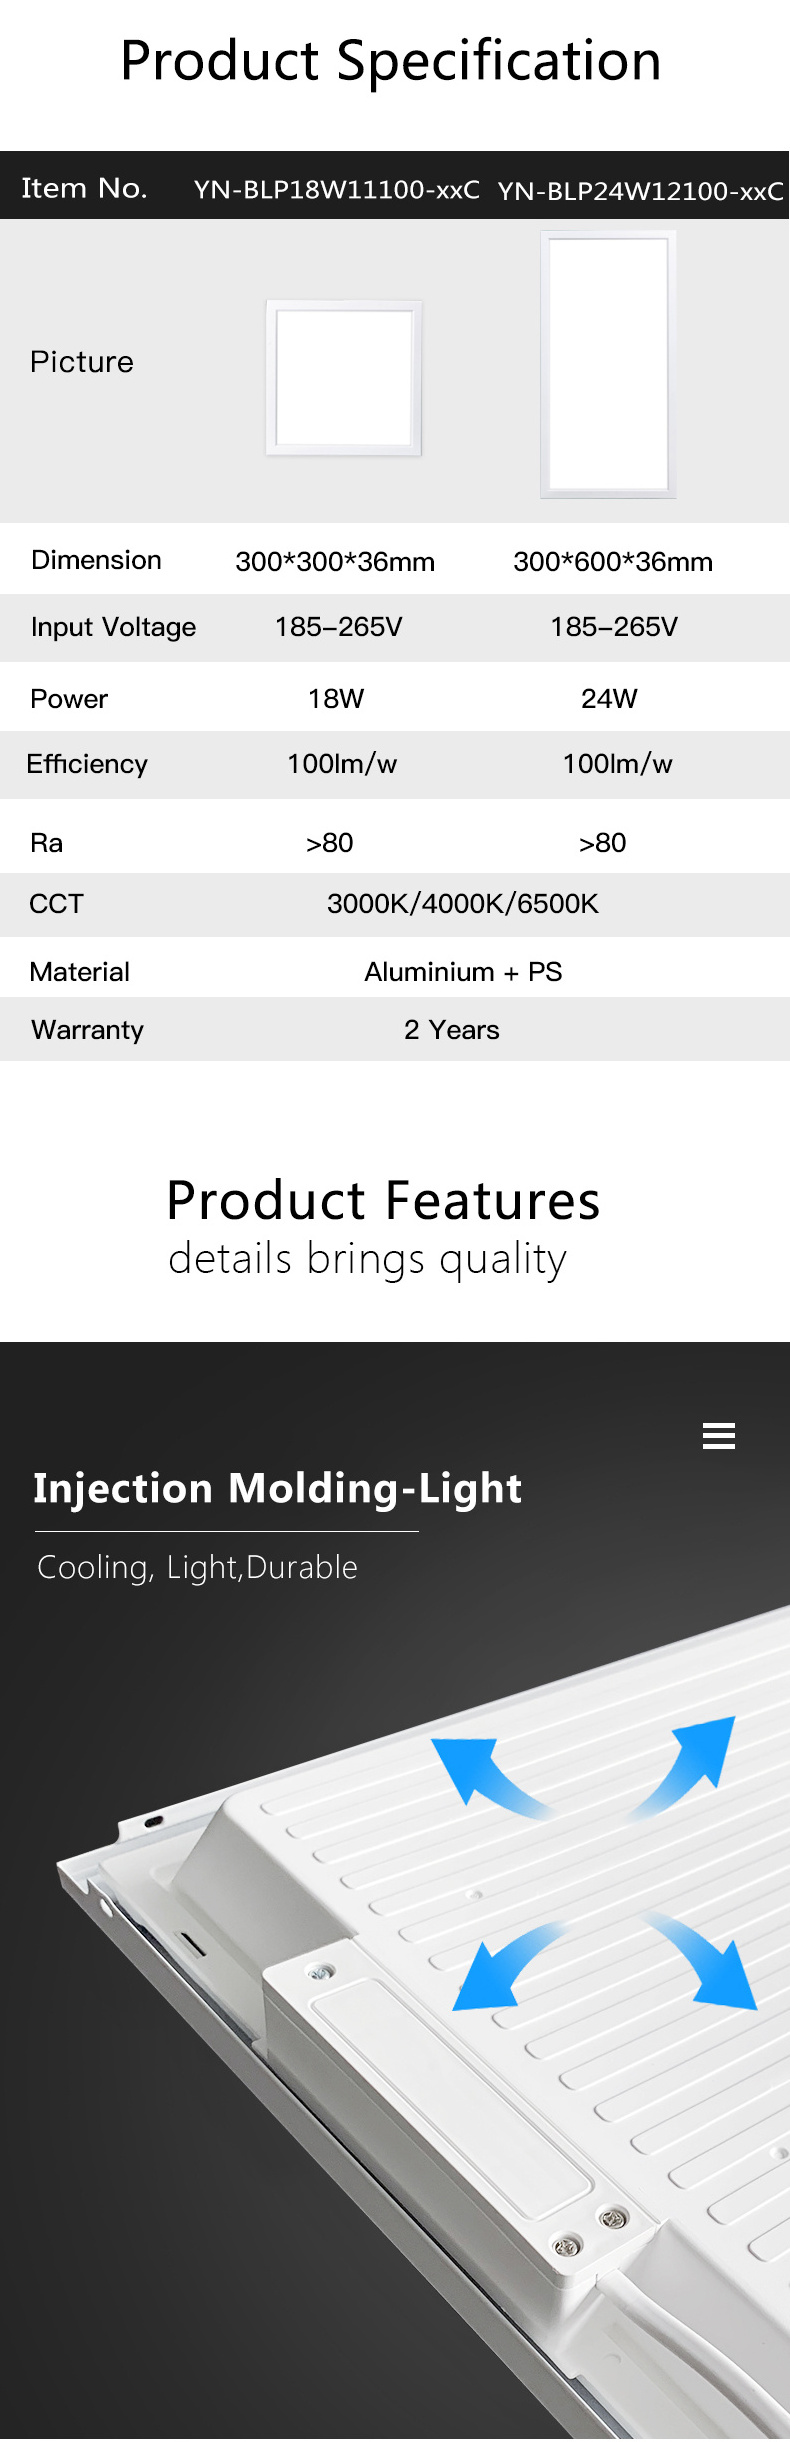This screenshot has height=2442, width=790.
Task: Click the Injection Molding-Light title
Action: click(x=277, y=1488)
